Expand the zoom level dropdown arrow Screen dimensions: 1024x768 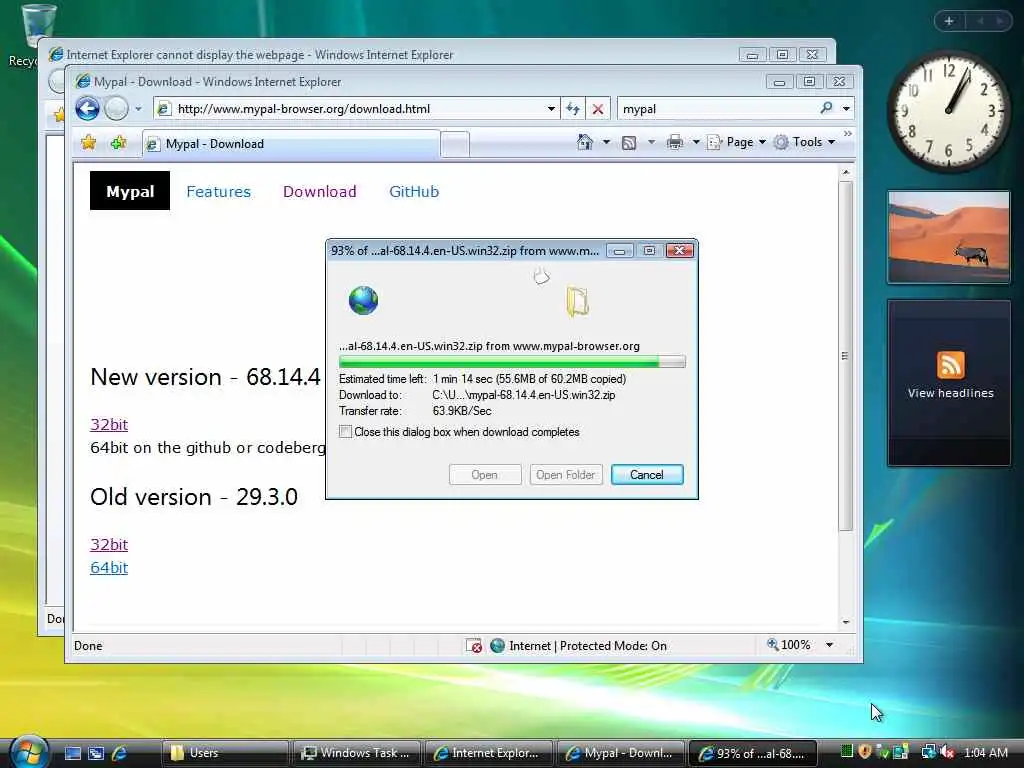[x=829, y=645]
